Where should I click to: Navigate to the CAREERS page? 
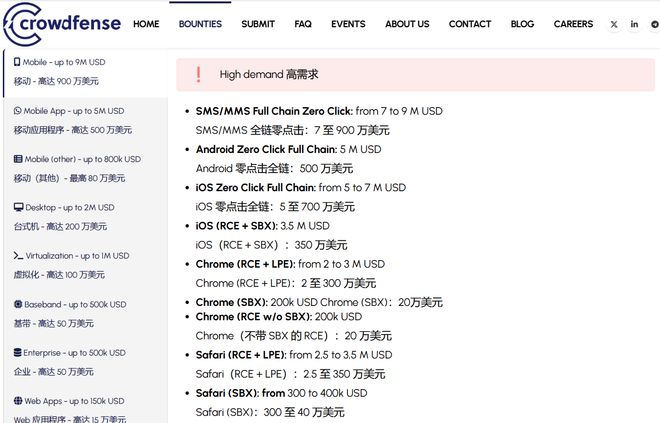pyautogui.click(x=573, y=24)
